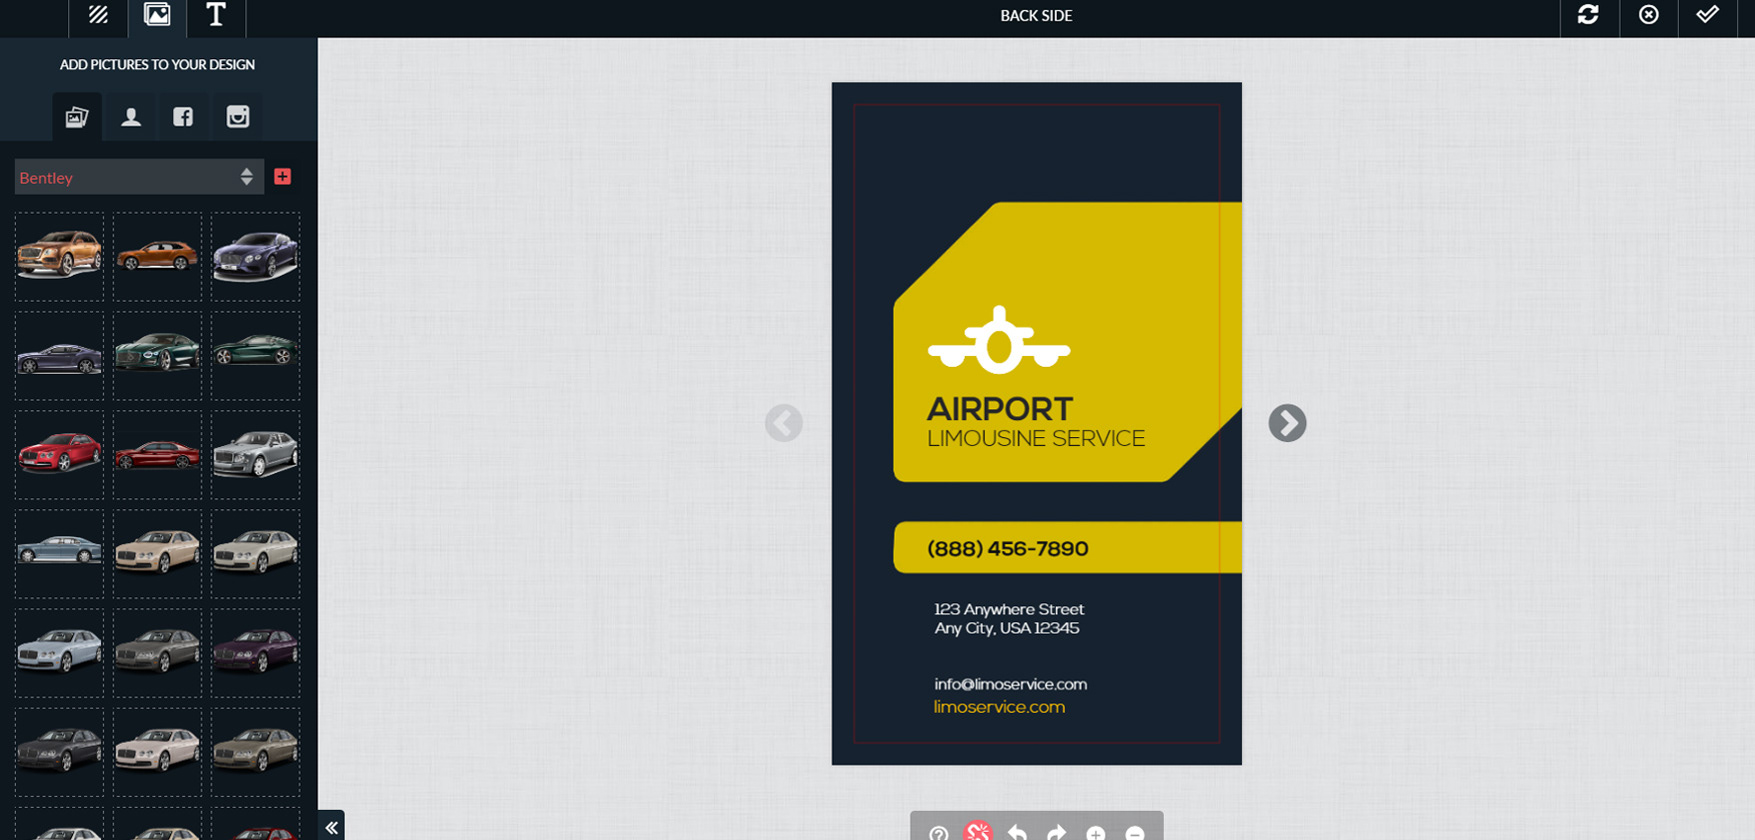The image size is (1755, 840).
Task: Add the dark green coupe side-view thumbnail
Action: tap(256, 355)
